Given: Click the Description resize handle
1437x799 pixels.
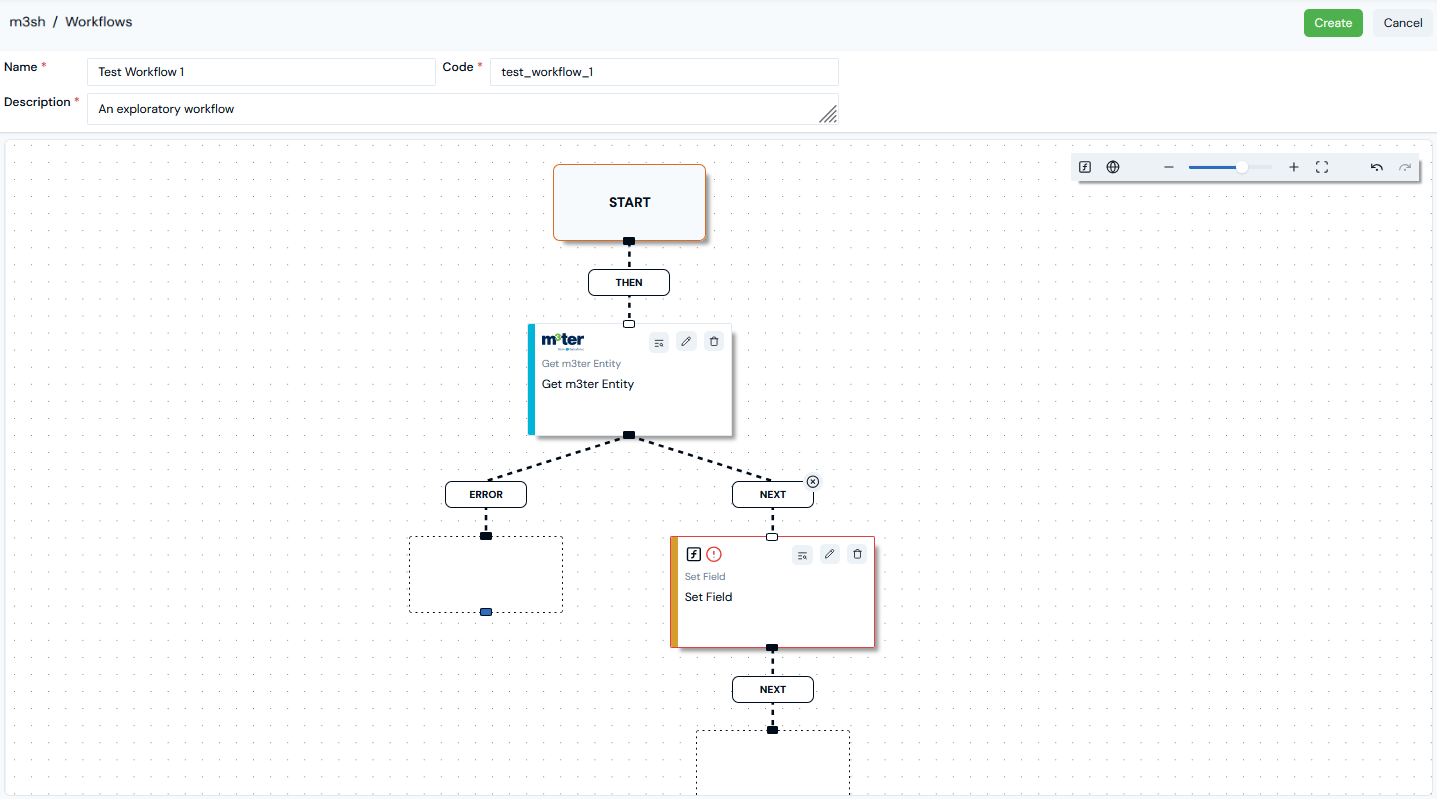Looking at the screenshot, I should pyautogui.click(x=828, y=114).
